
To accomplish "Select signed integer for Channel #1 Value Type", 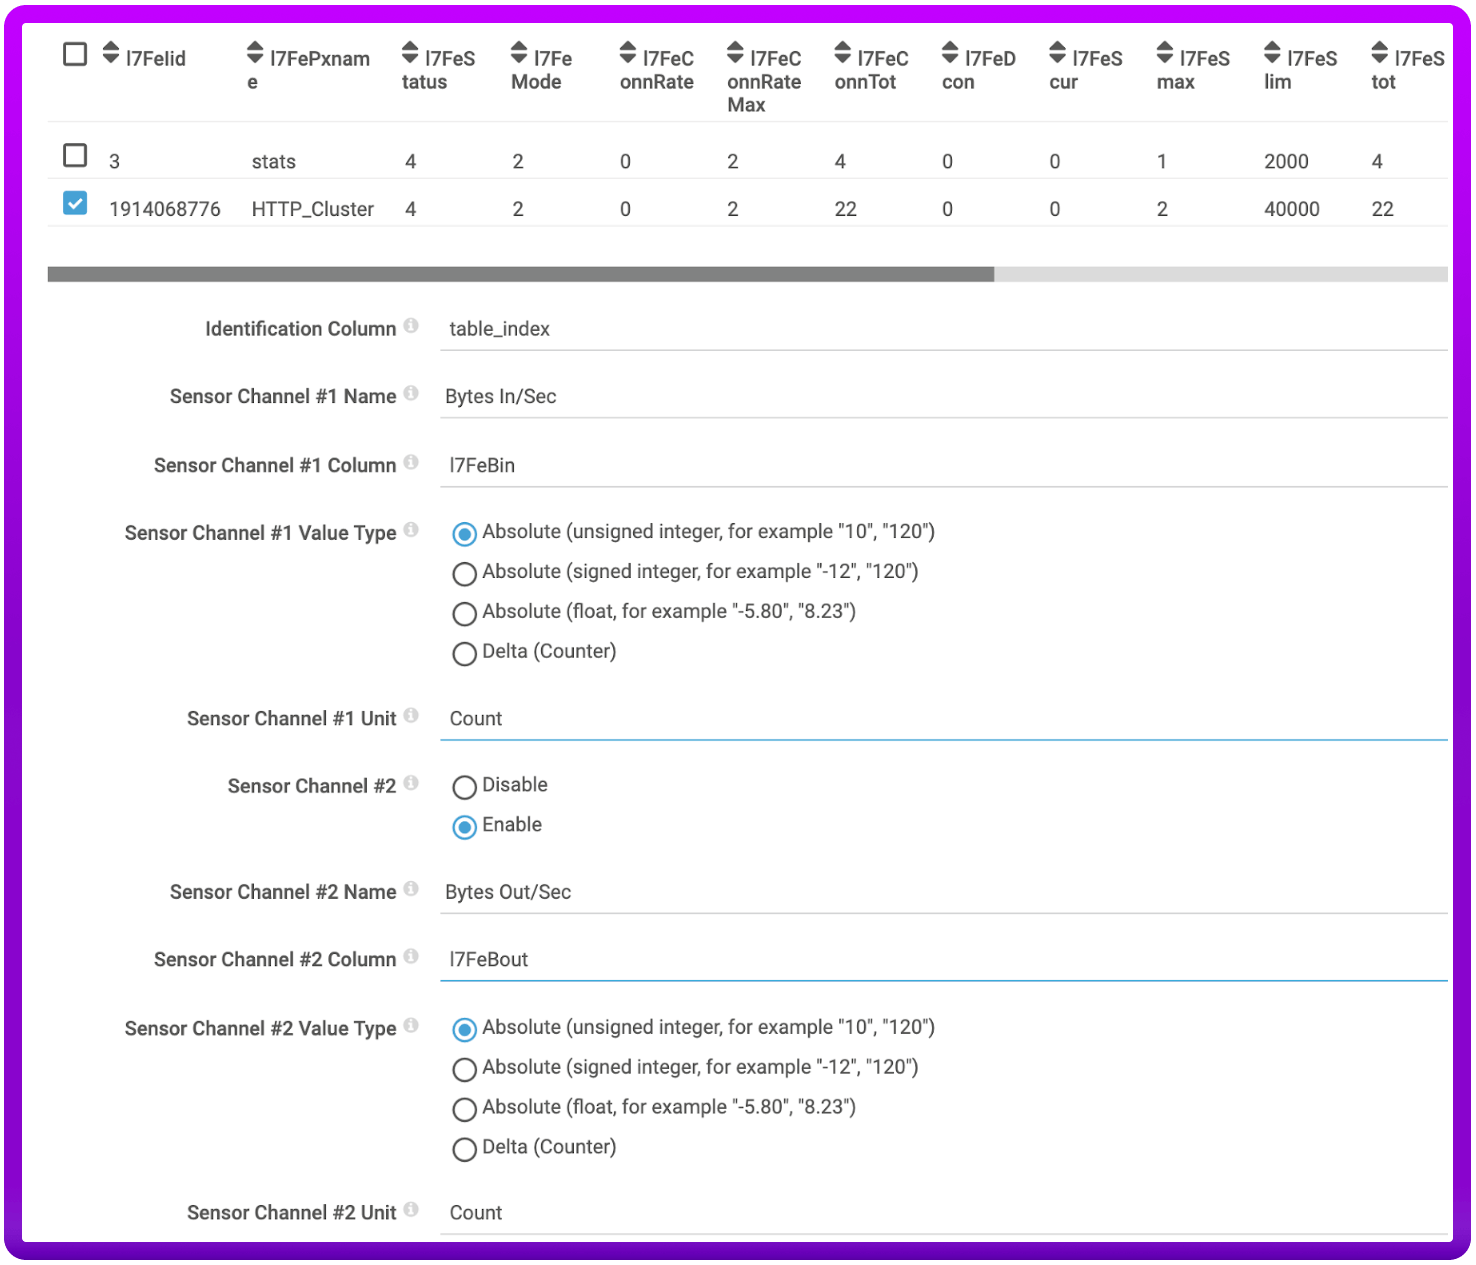I will (464, 574).
